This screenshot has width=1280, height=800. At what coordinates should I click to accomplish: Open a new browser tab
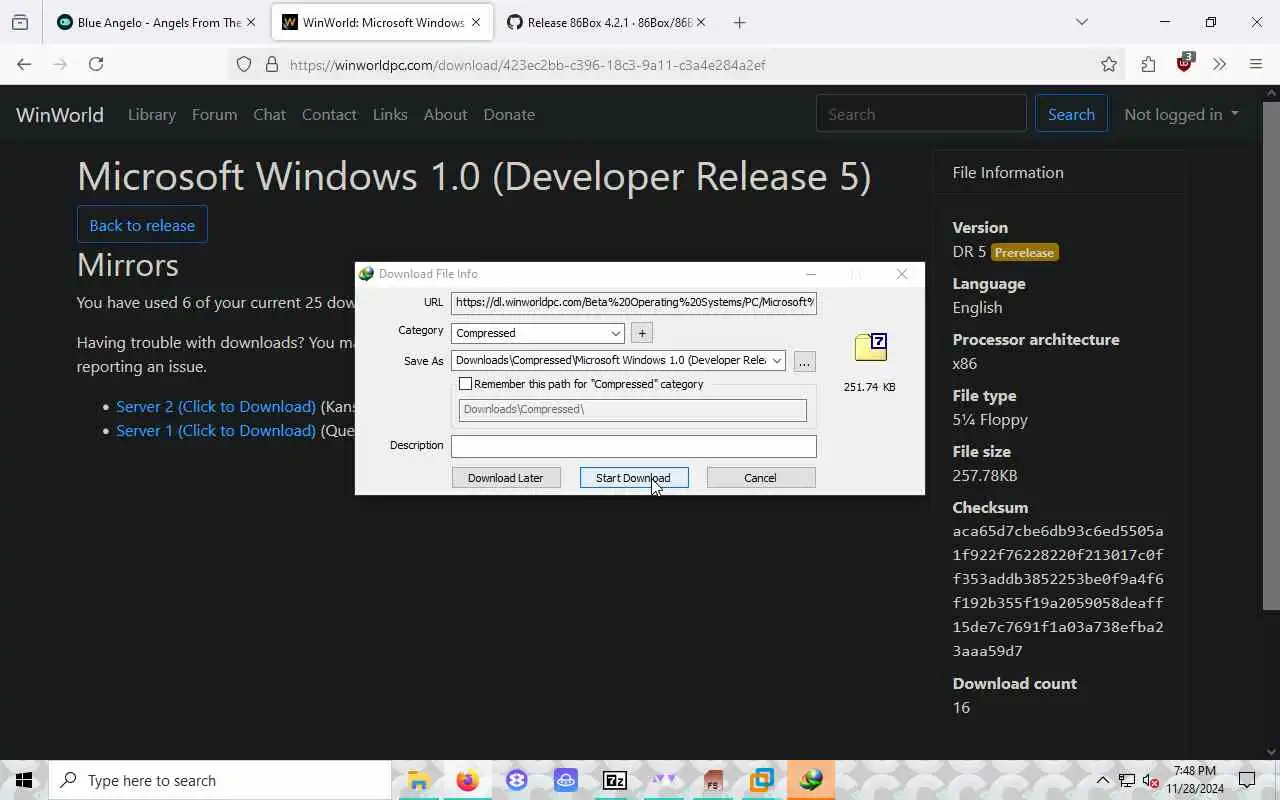[x=739, y=22]
